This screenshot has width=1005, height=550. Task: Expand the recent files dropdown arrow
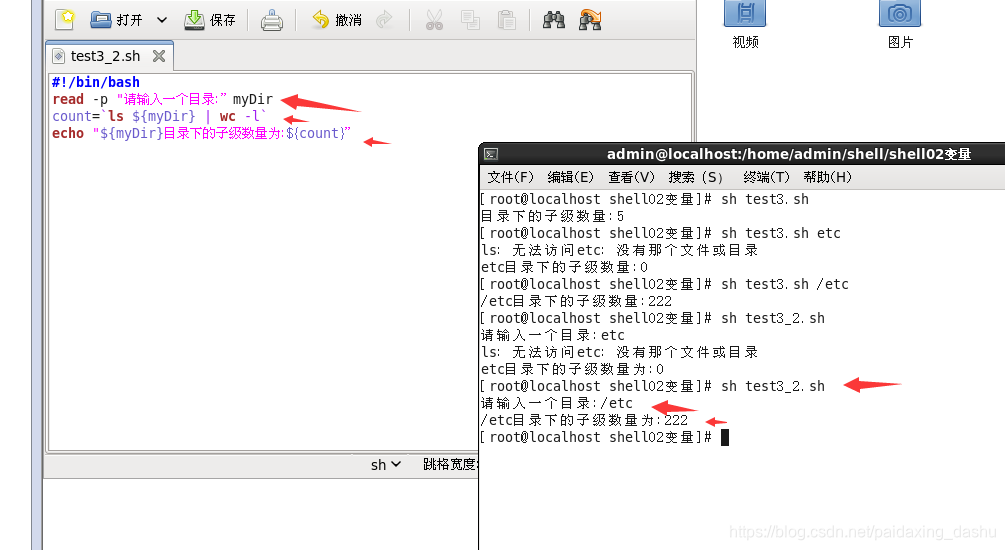pyautogui.click(x=162, y=20)
